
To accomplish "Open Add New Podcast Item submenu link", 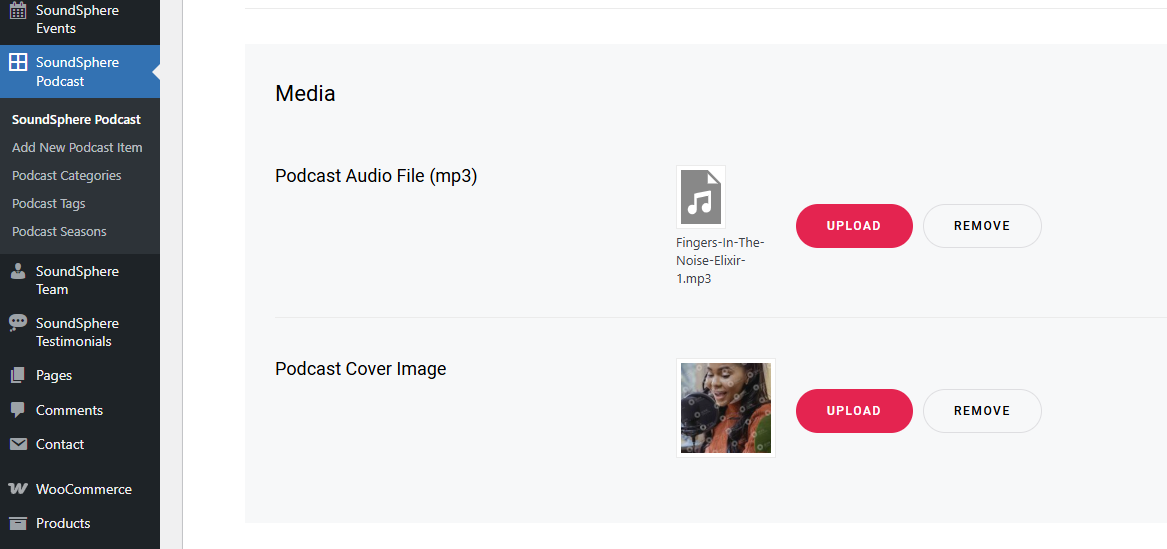I will (77, 147).
